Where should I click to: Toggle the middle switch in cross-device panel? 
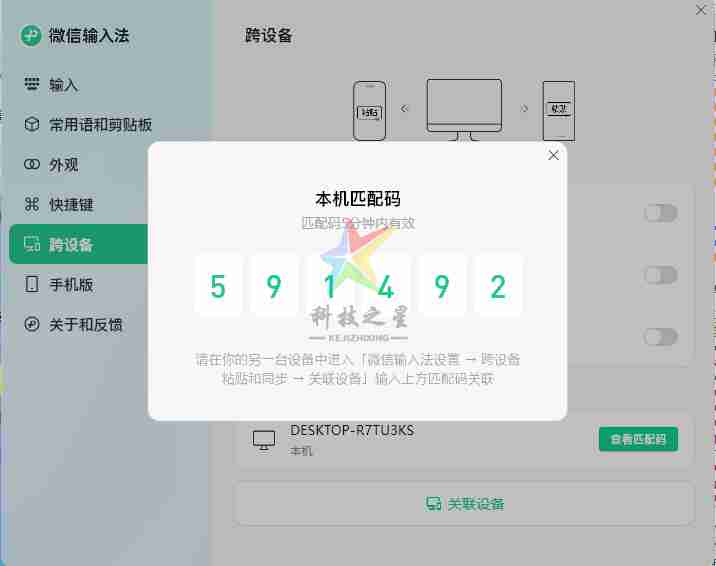click(661, 275)
